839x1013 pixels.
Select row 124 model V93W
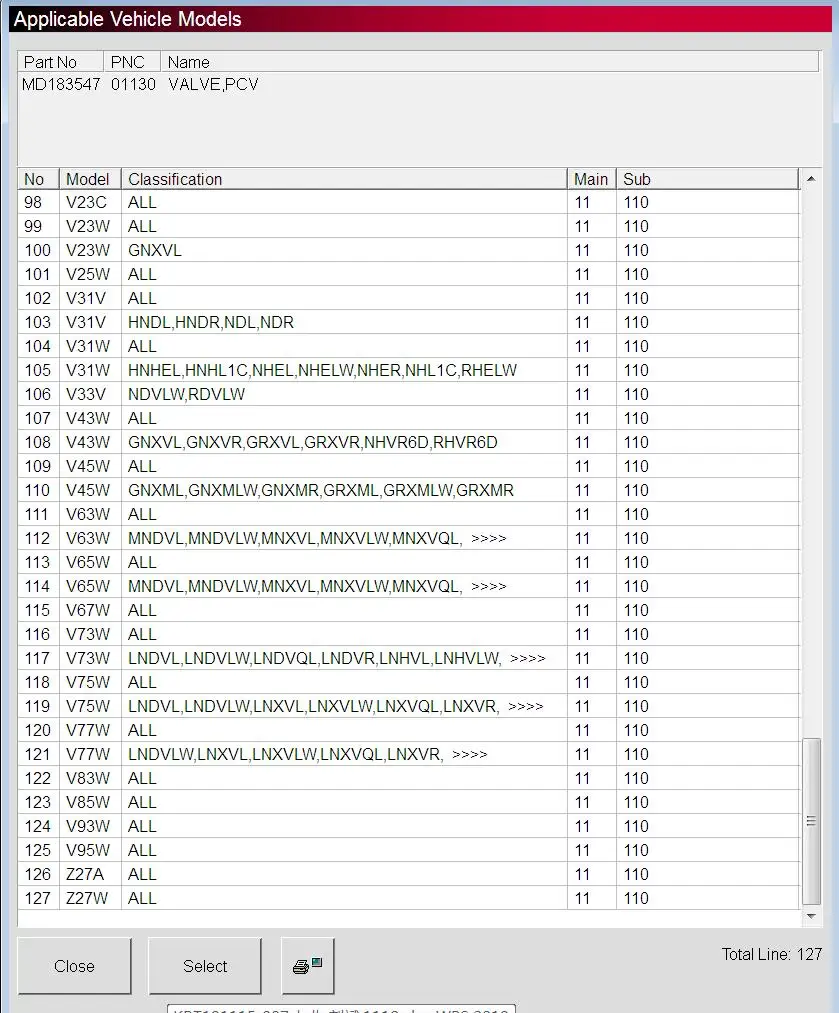[408, 826]
